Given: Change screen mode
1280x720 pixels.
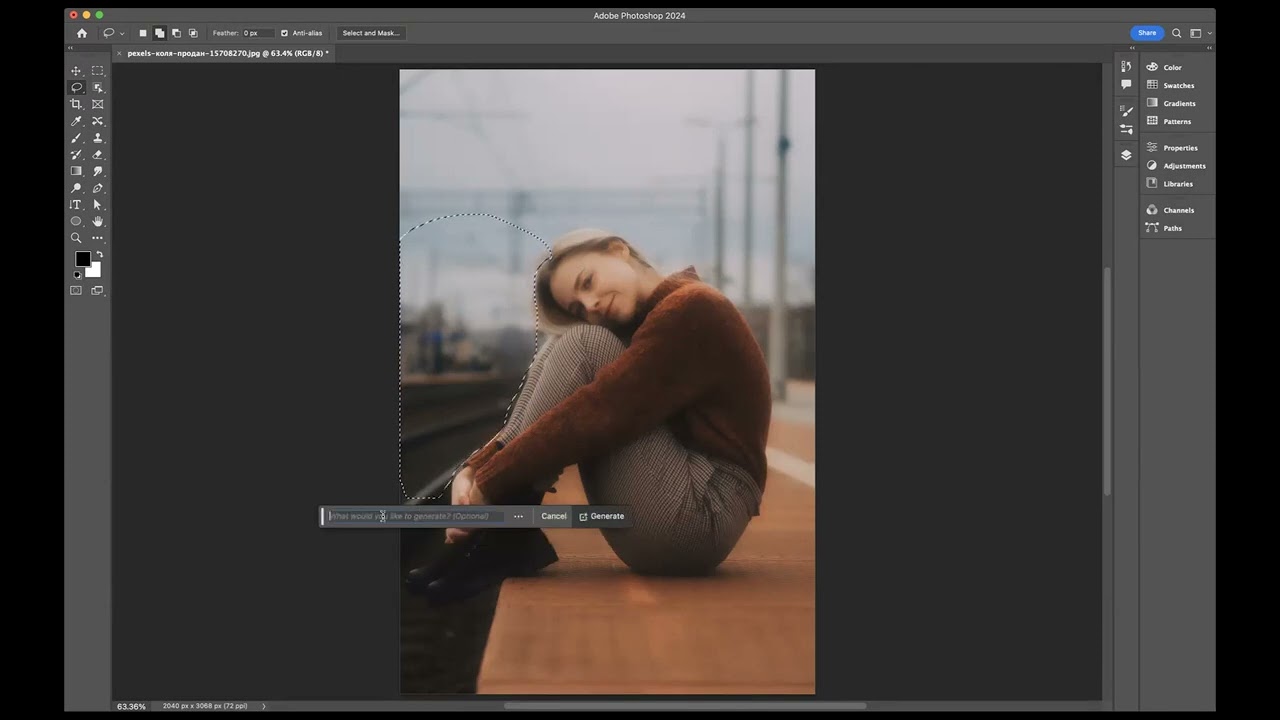Looking at the screenshot, I should click(97, 290).
